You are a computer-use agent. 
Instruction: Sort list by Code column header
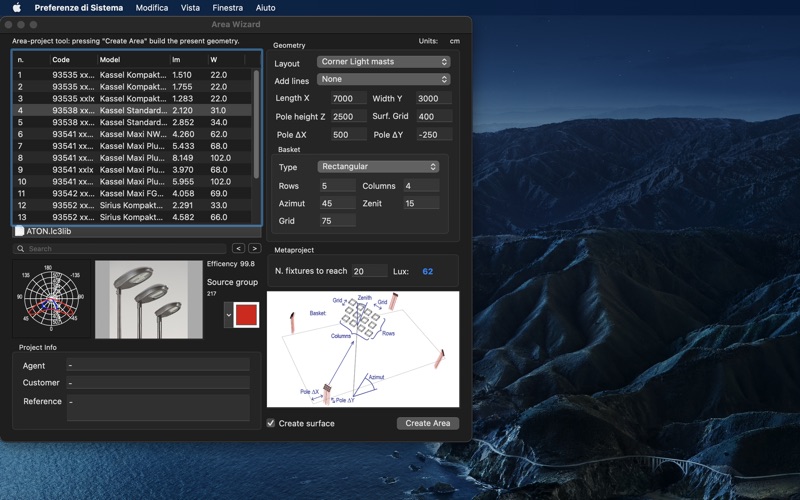click(73, 60)
